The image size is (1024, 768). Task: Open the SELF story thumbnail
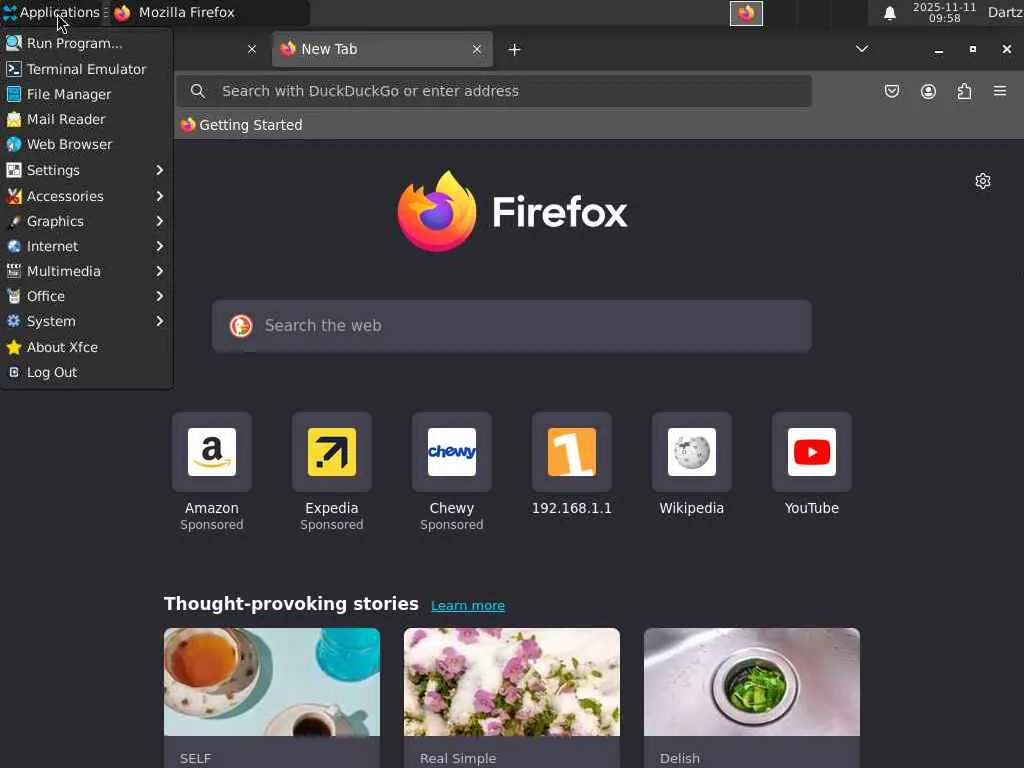click(272, 682)
